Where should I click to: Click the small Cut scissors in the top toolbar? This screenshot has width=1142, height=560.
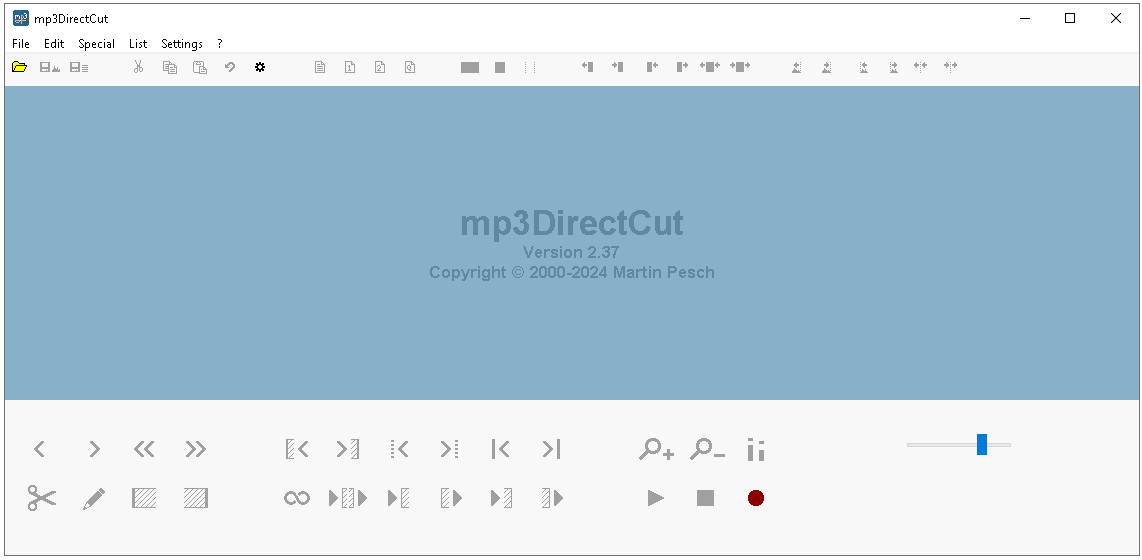[138, 67]
